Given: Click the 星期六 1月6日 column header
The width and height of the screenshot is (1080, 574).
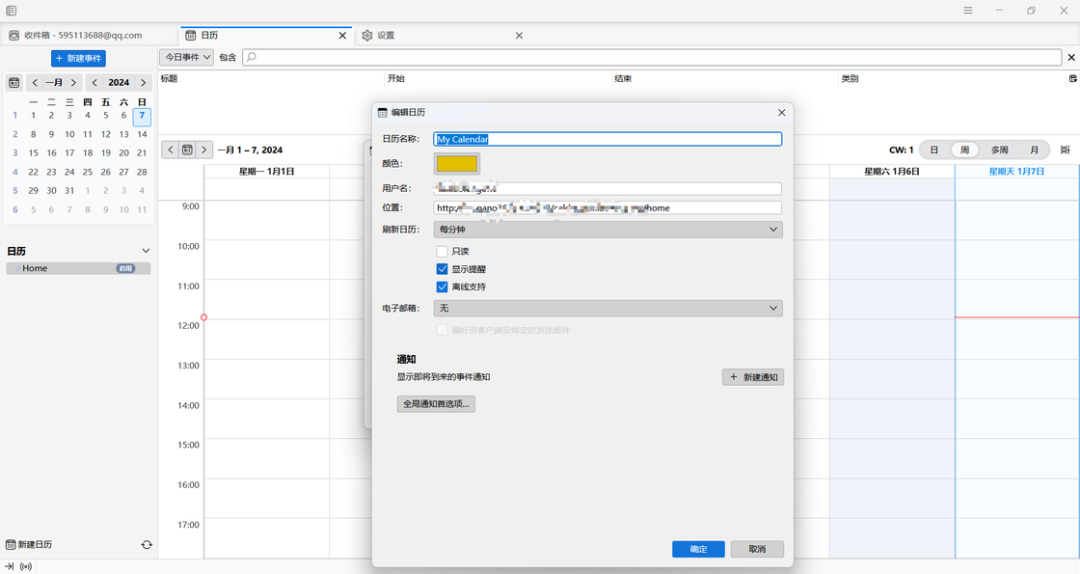Looking at the screenshot, I should (x=892, y=172).
